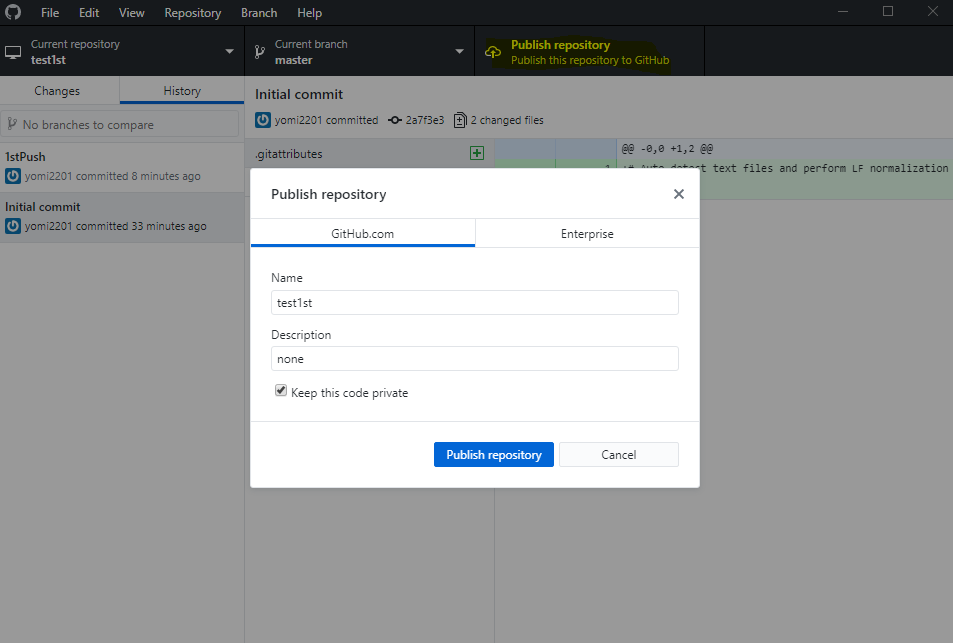Viewport: 953px width, 643px height.
Task: Click the 2 changed files label
Action: coord(507,120)
